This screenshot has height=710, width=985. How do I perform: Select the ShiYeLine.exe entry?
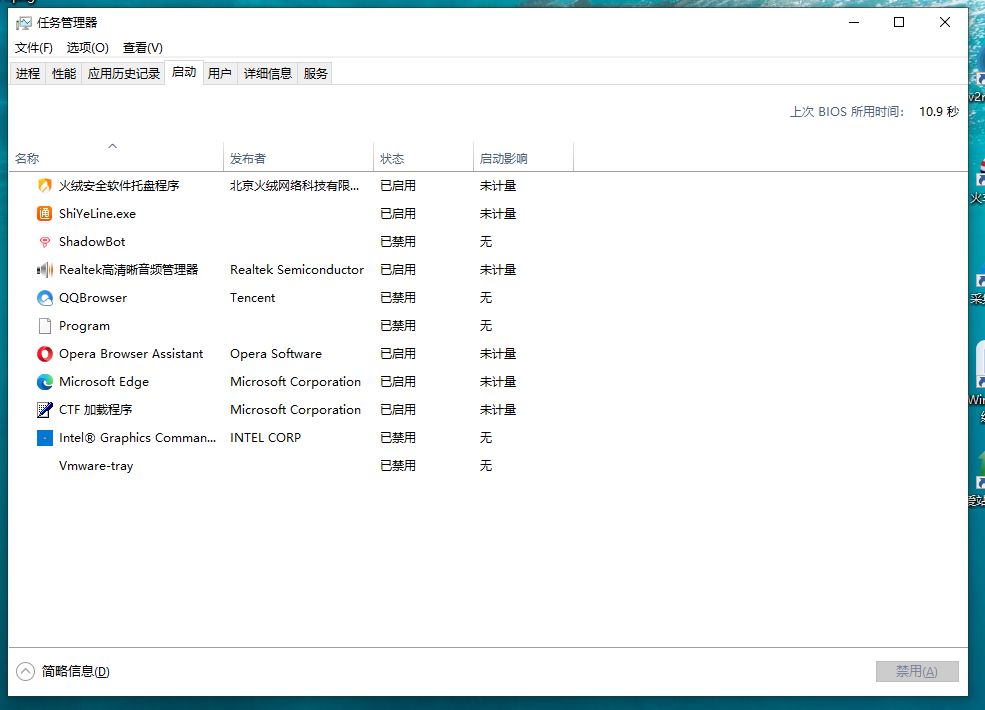pos(97,214)
